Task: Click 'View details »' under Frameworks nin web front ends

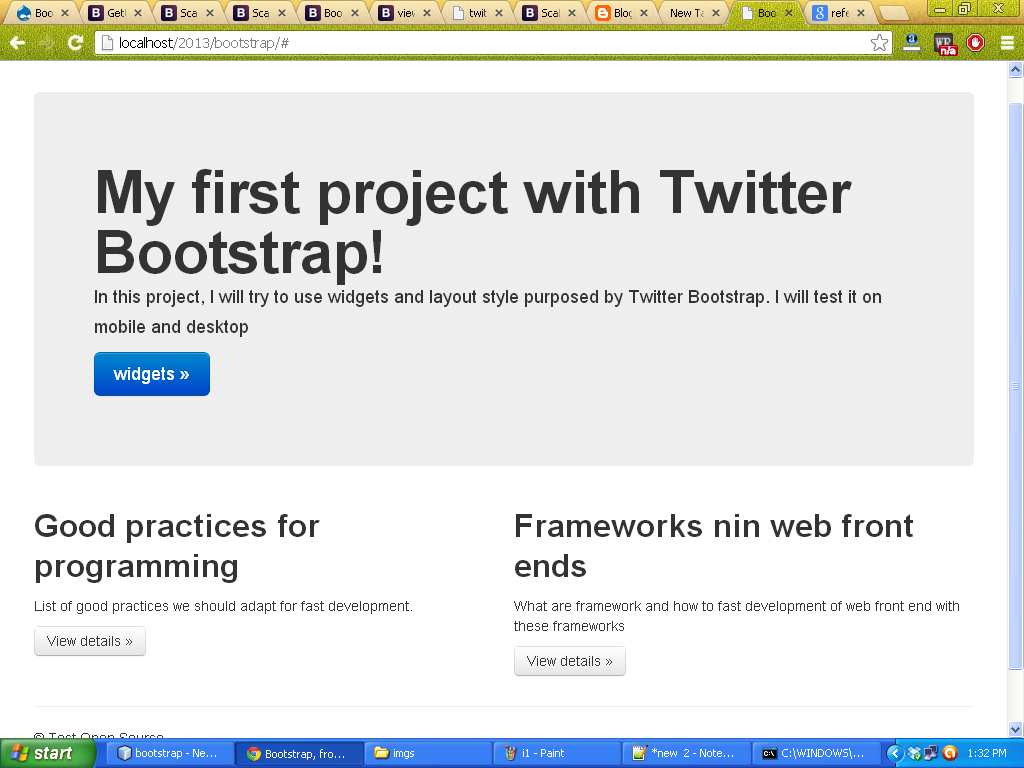Action: pyautogui.click(x=569, y=662)
